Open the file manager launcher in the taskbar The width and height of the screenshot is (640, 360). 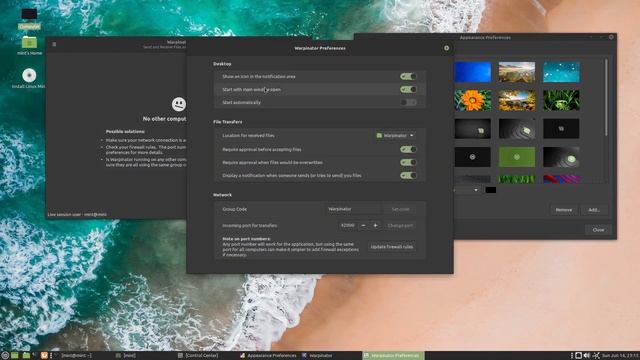pyautogui.click(x=26, y=356)
